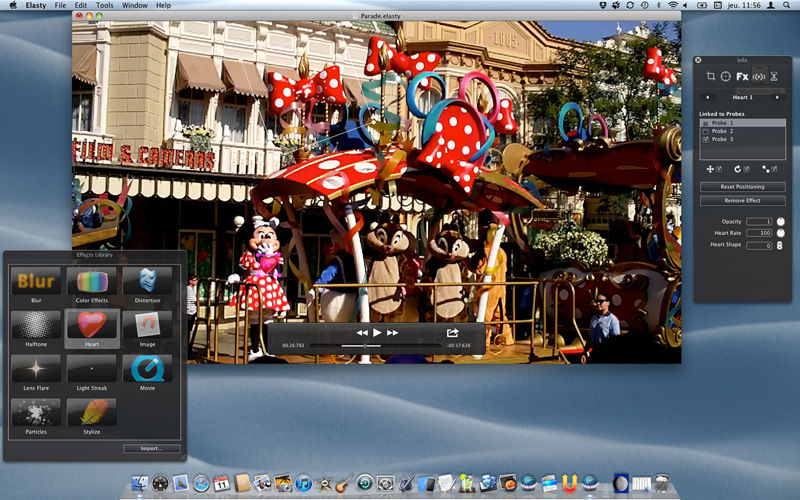Rewind the video

click(x=362, y=333)
